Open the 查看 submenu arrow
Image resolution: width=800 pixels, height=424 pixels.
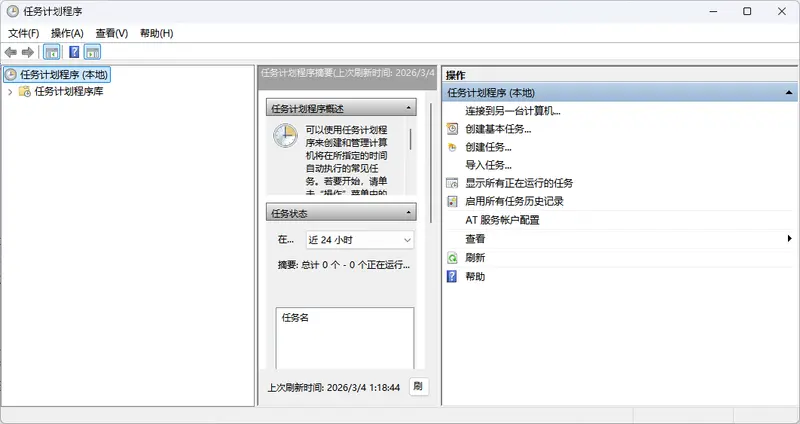790,238
